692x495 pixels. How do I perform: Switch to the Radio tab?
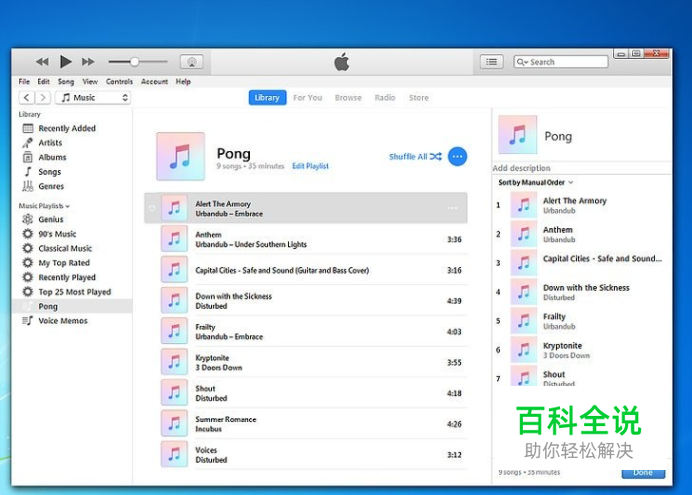[385, 98]
